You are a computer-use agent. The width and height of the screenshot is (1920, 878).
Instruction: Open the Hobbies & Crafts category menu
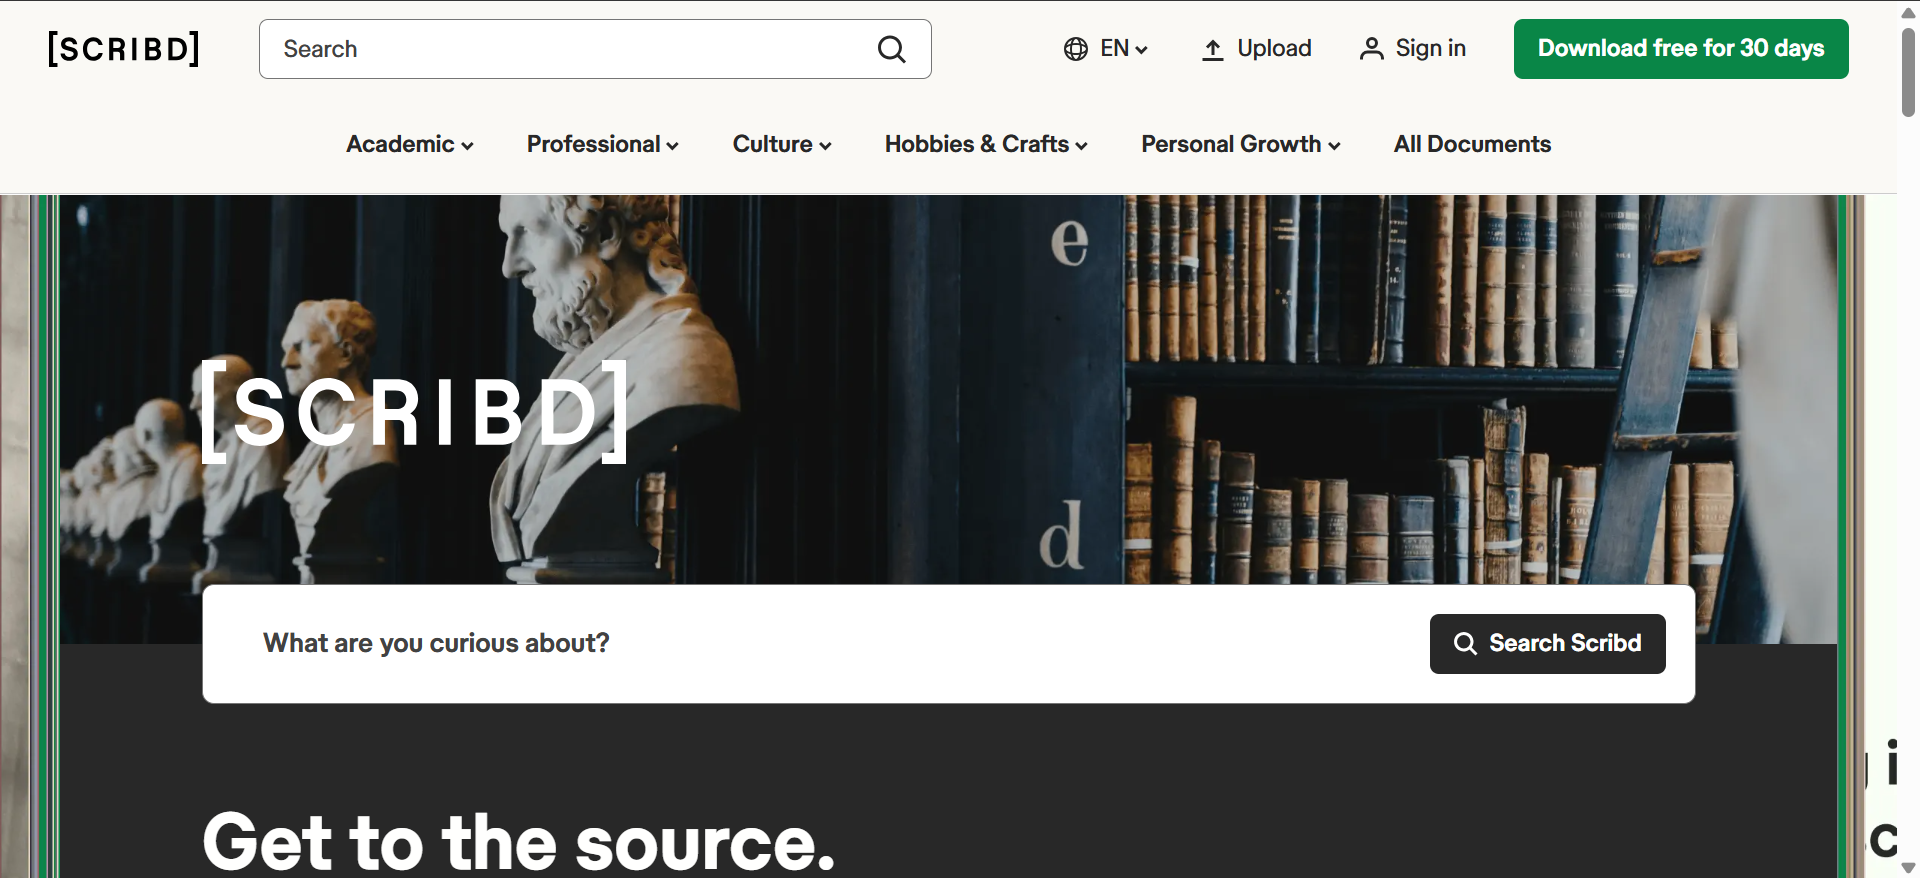point(986,144)
